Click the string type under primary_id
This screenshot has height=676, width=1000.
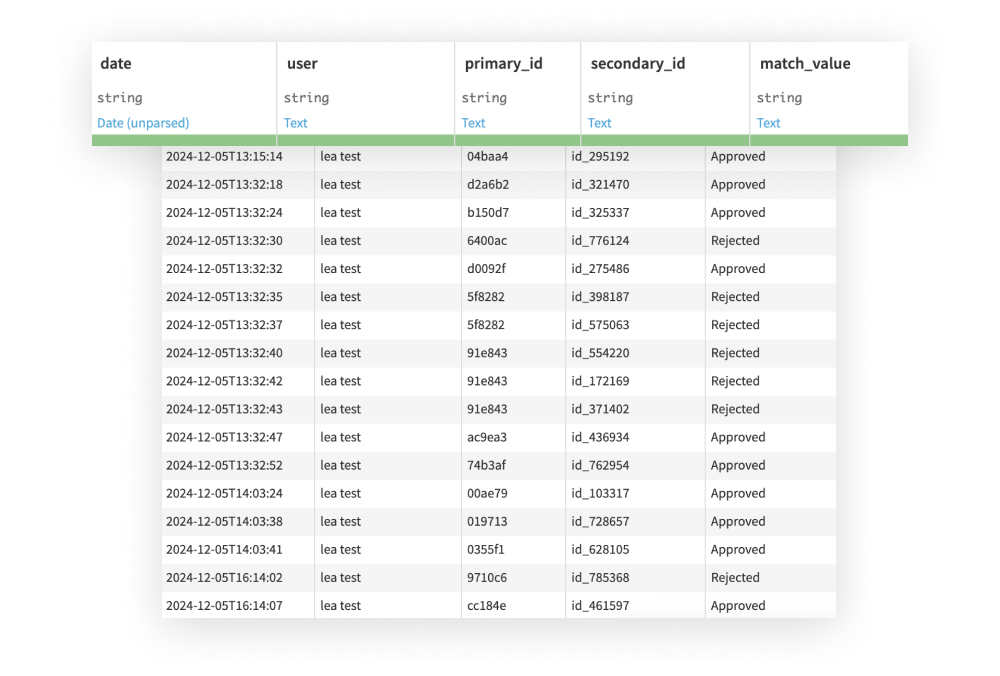click(485, 98)
